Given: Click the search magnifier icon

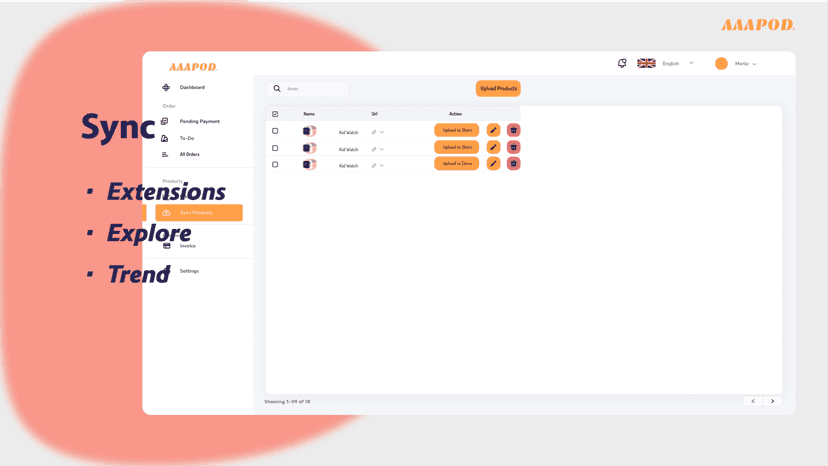Looking at the screenshot, I should [x=277, y=89].
